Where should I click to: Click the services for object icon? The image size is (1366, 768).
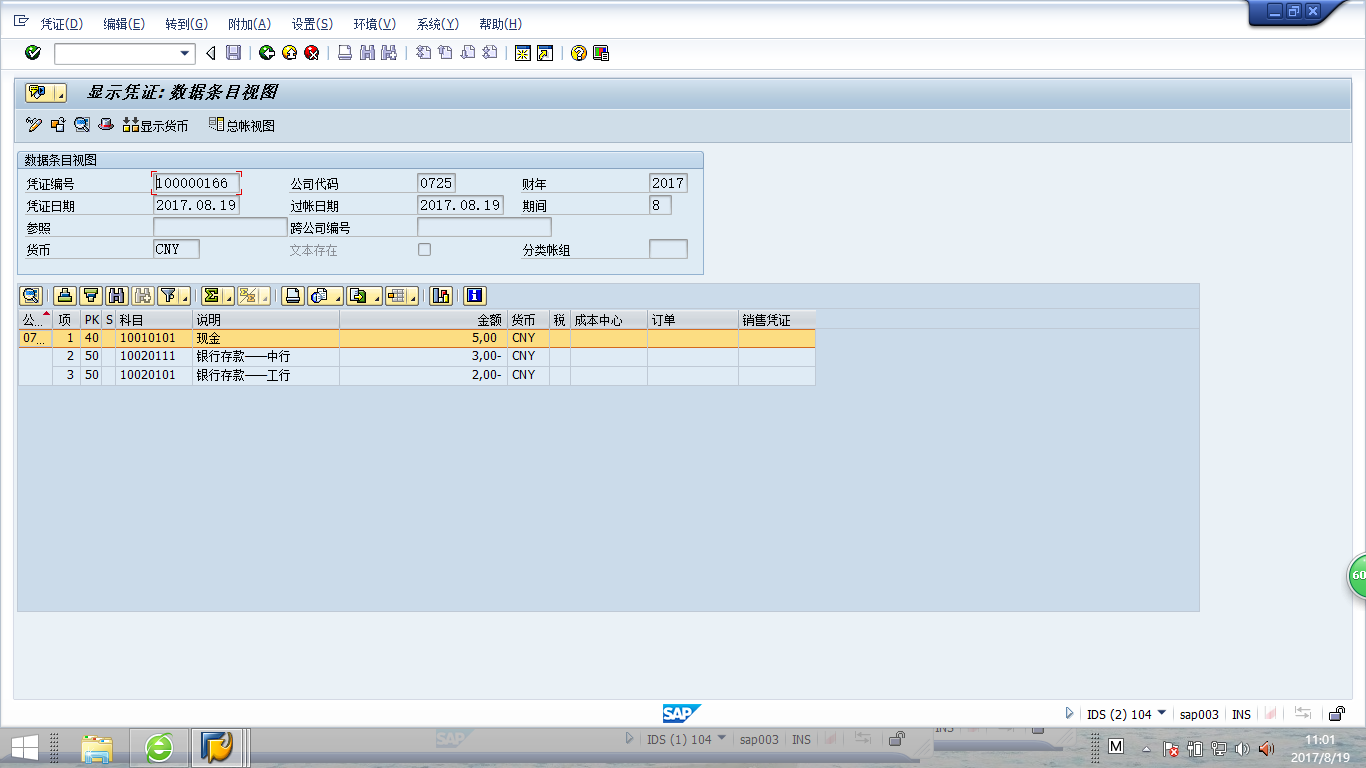point(38,93)
